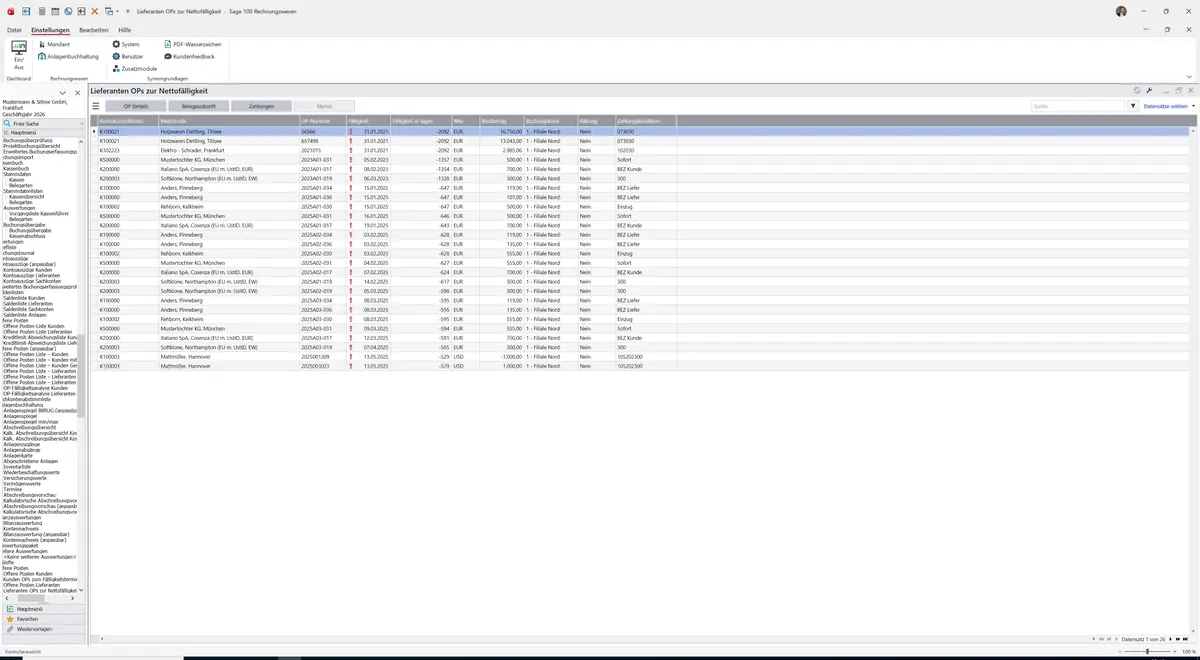This screenshot has height=660, width=1200.
Task: Open Saldenliste Kunden in the navigation tree
Action: tap(24, 298)
